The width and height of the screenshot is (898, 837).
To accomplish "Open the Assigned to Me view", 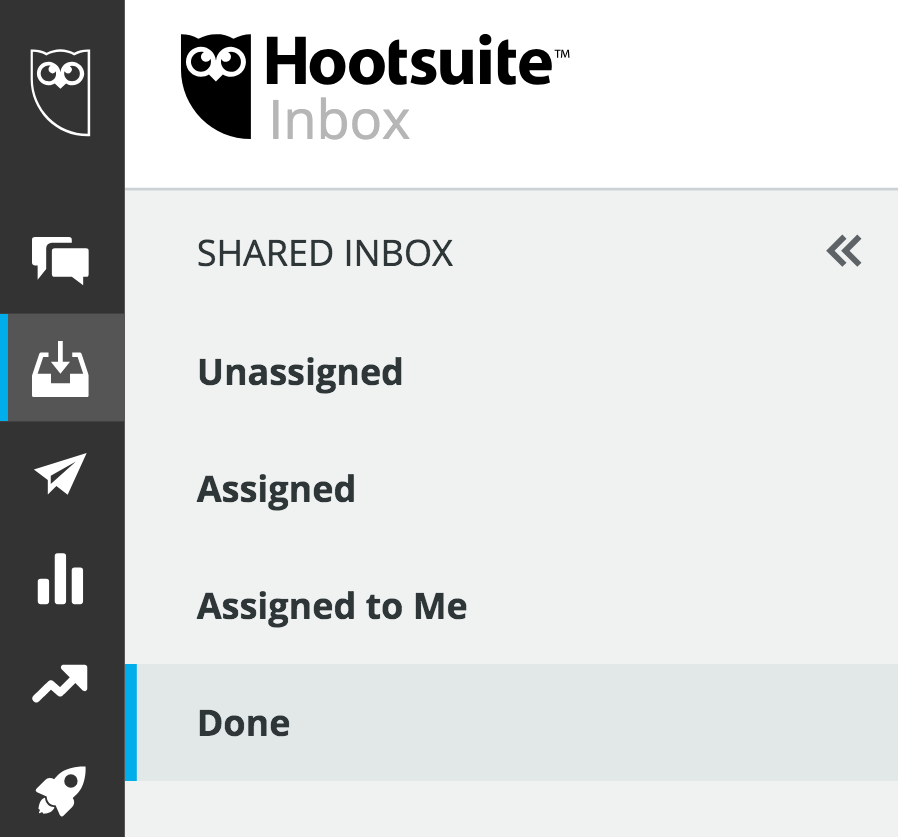I will pyautogui.click(x=331, y=606).
